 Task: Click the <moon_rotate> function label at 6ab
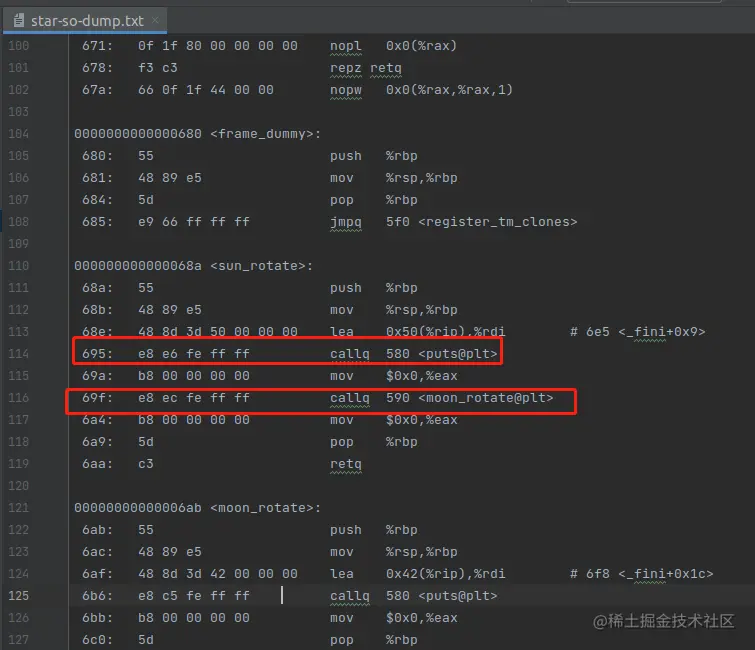click(266, 508)
